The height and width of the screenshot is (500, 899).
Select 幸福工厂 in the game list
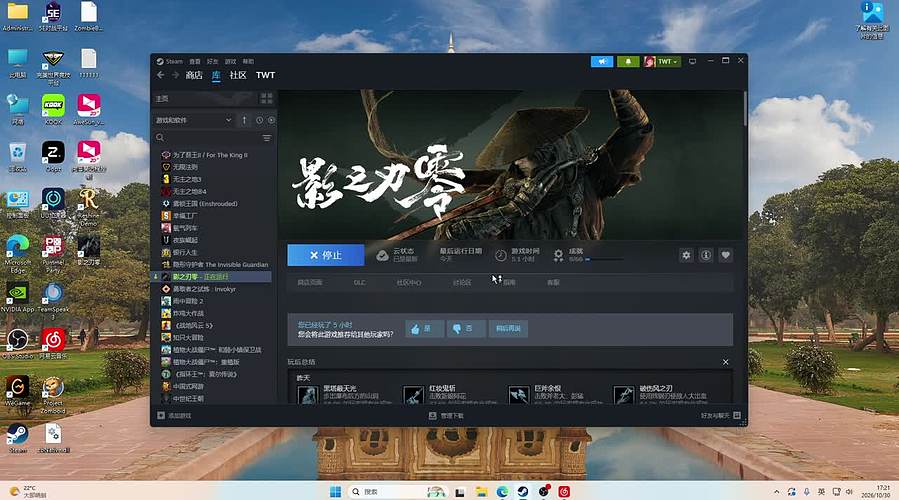click(185, 216)
